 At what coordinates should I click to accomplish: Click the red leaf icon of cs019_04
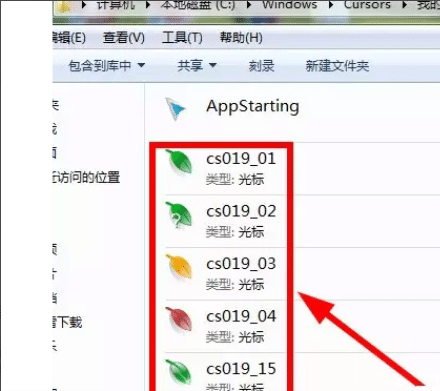point(179,319)
